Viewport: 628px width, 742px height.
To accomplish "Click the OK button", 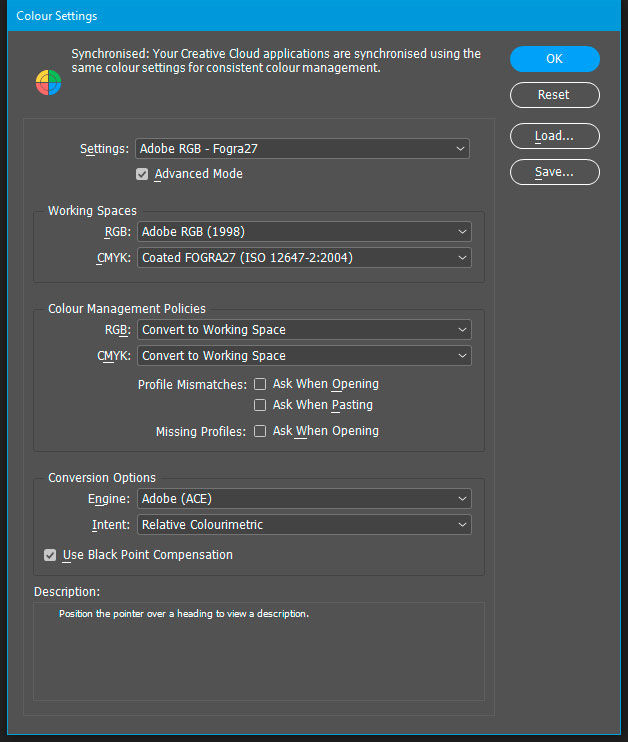I will [554, 59].
